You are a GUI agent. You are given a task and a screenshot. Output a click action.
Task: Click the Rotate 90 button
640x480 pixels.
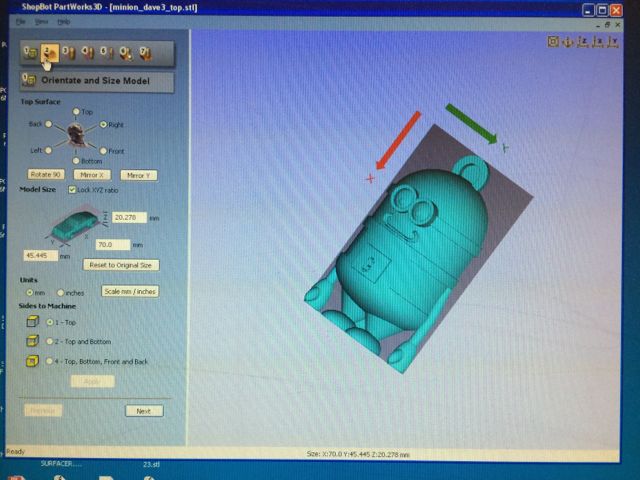coord(46,174)
